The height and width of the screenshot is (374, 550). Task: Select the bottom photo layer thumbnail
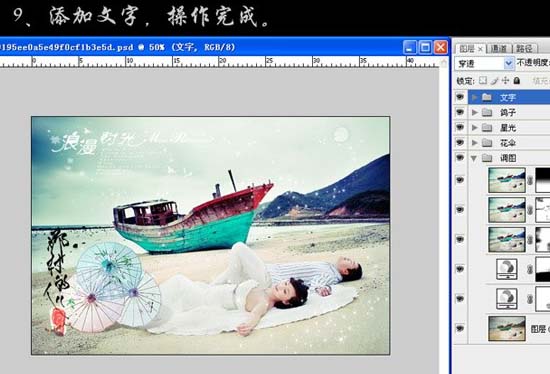507,329
